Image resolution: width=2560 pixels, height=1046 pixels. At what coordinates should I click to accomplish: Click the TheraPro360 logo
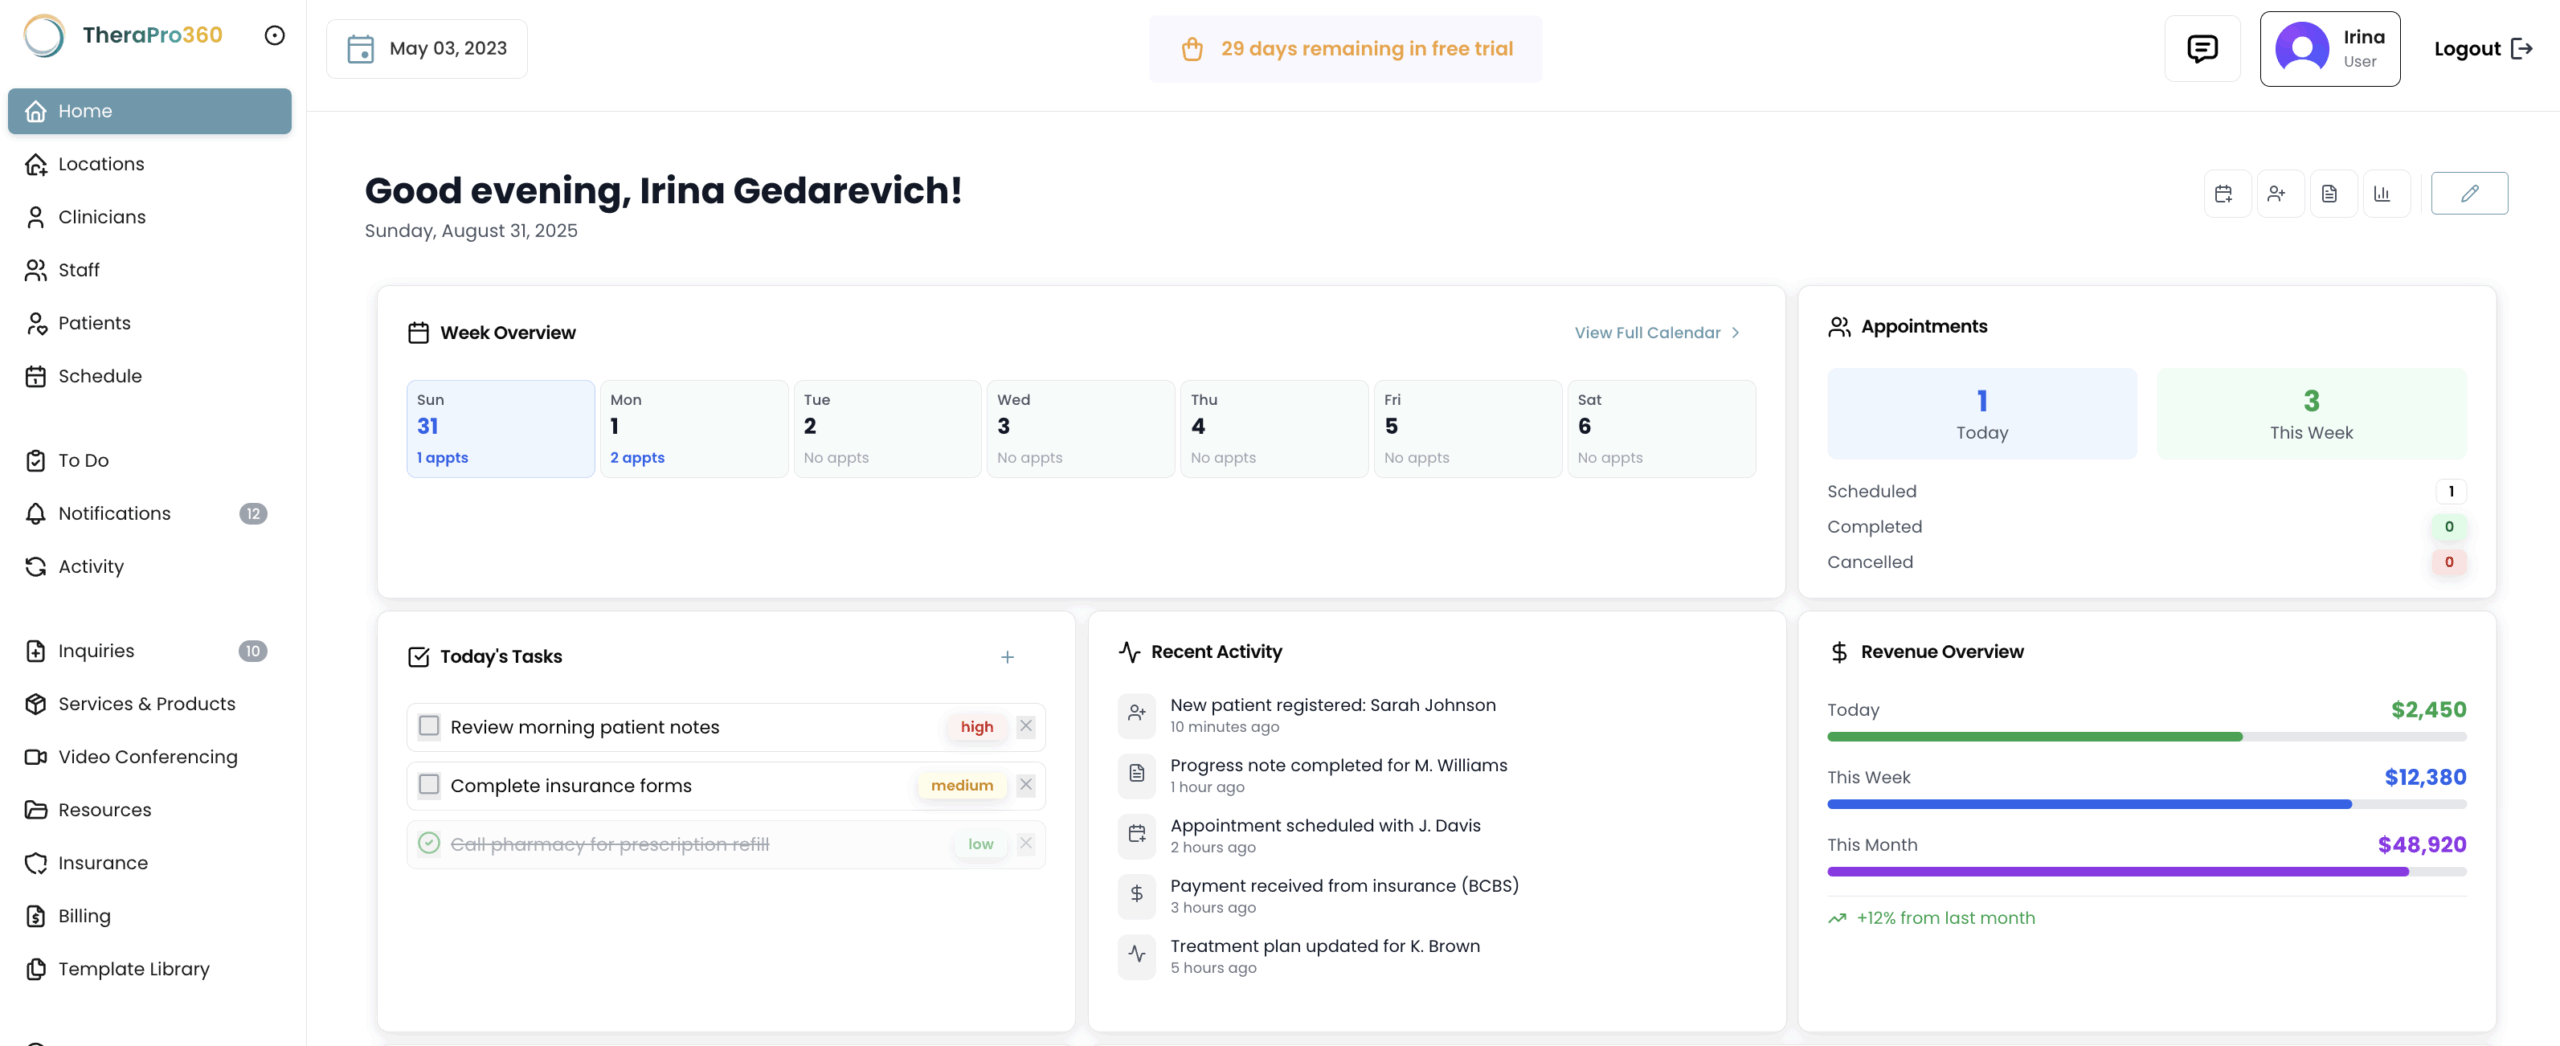124,35
